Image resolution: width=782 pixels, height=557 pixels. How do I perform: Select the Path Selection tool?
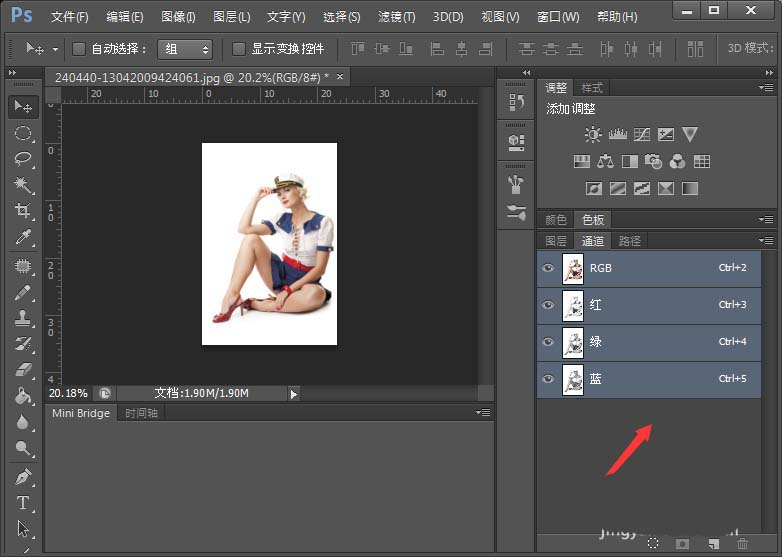23,529
